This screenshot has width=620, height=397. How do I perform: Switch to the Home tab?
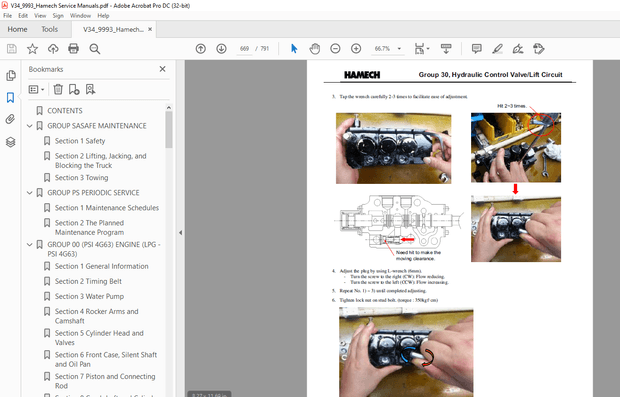17,29
